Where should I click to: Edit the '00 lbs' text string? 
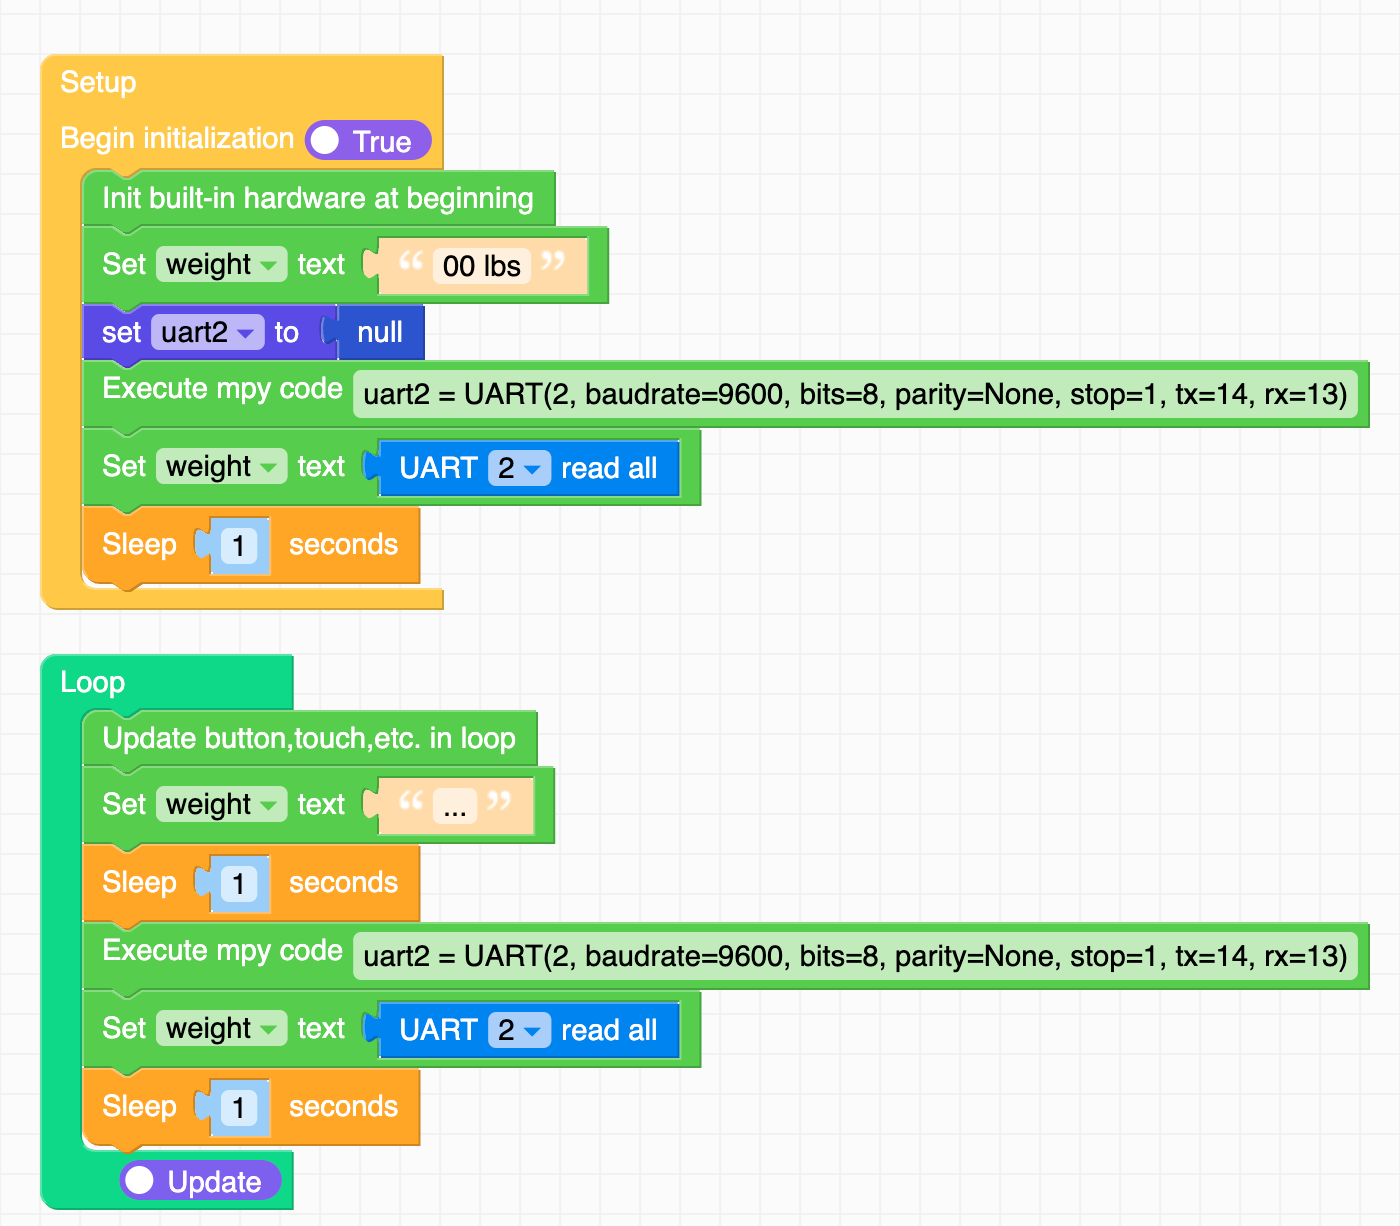(x=481, y=266)
